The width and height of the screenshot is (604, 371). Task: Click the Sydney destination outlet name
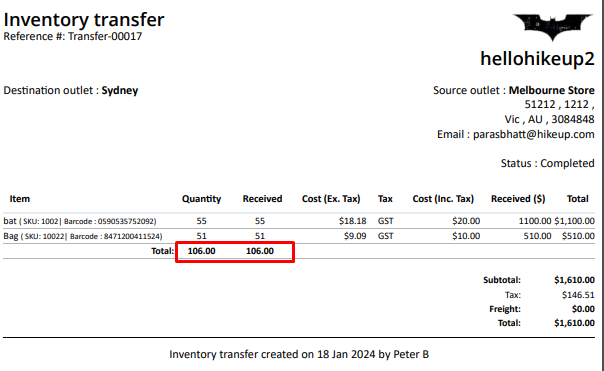point(120,90)
